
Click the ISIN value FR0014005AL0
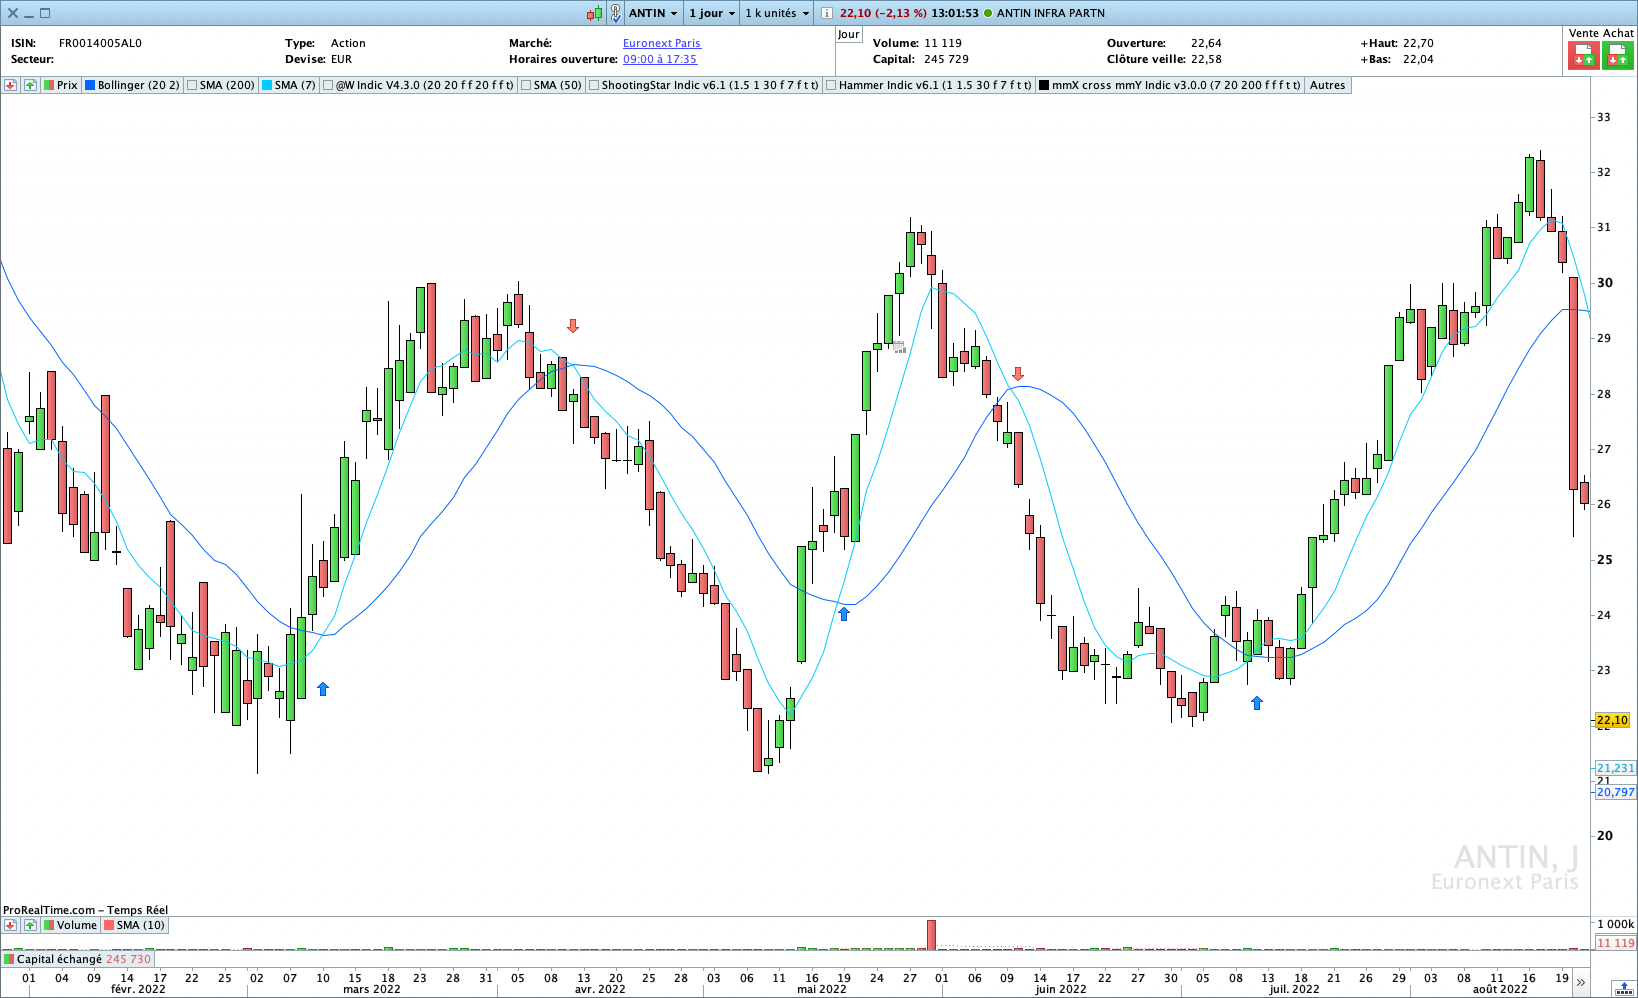tap(100, 43)
